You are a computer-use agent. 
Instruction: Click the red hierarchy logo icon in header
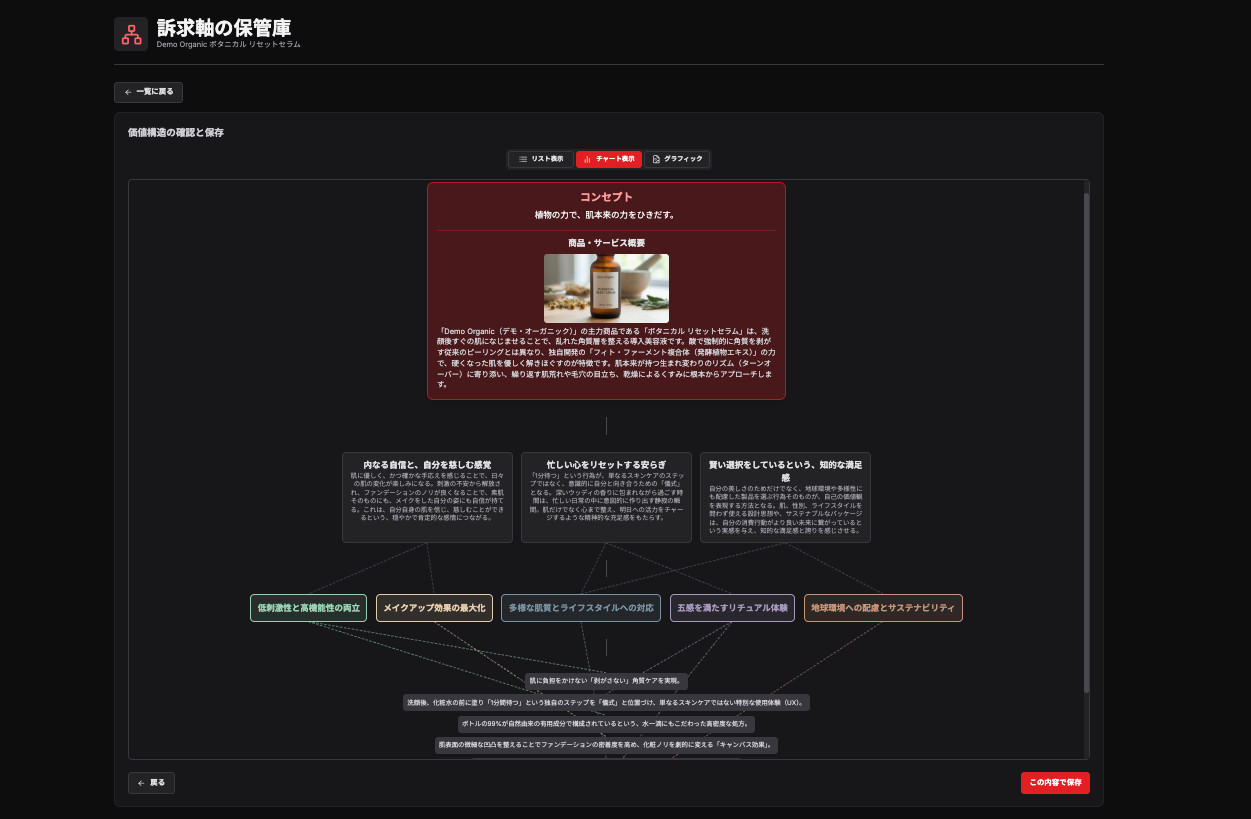131,34
